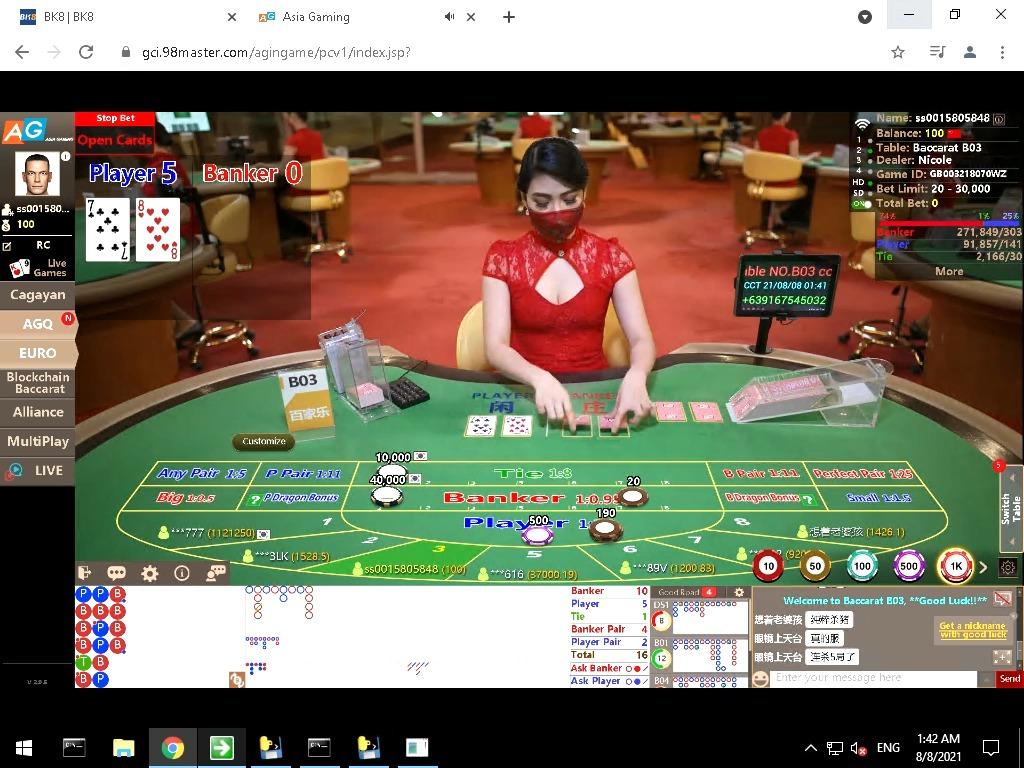Open the Switch Table side panel
The width and height of the screenshot is (1024, 768).
(1011, 509)
